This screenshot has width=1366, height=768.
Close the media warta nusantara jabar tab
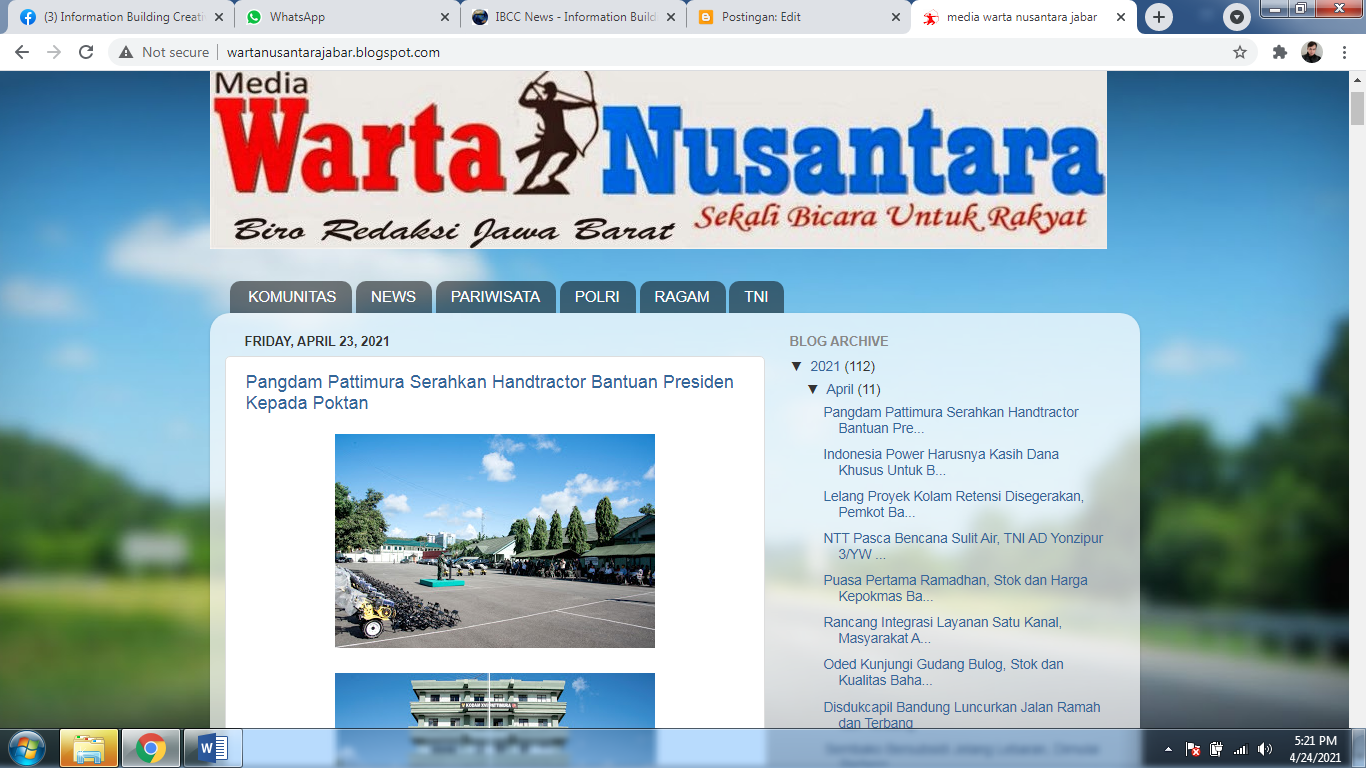[x=1122, y=17]
